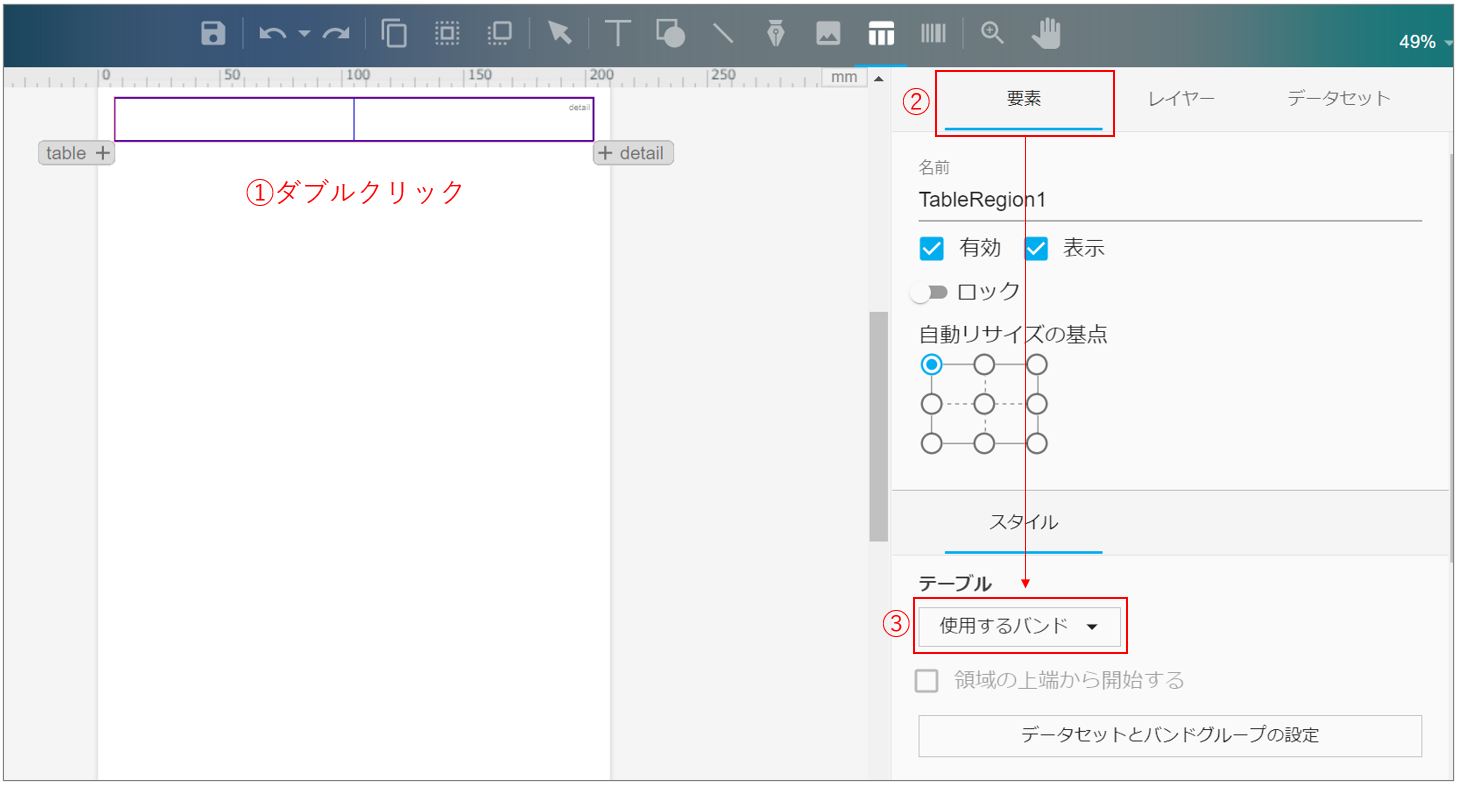Click データセットとバンドグループの設定 button
Image resolution: width=1458 pixels, height=787 pixels.
pyautogui.click(x=1169, y=736)
